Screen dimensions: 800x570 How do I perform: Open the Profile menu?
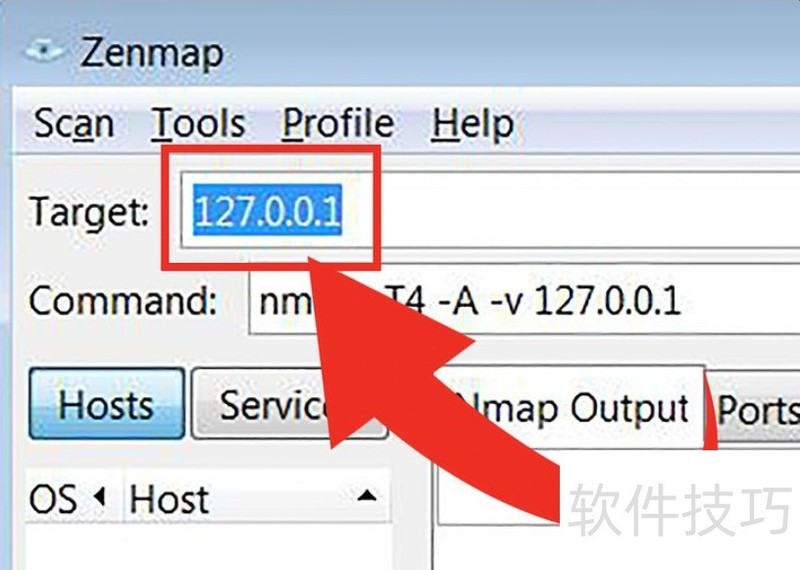point(338,123)
